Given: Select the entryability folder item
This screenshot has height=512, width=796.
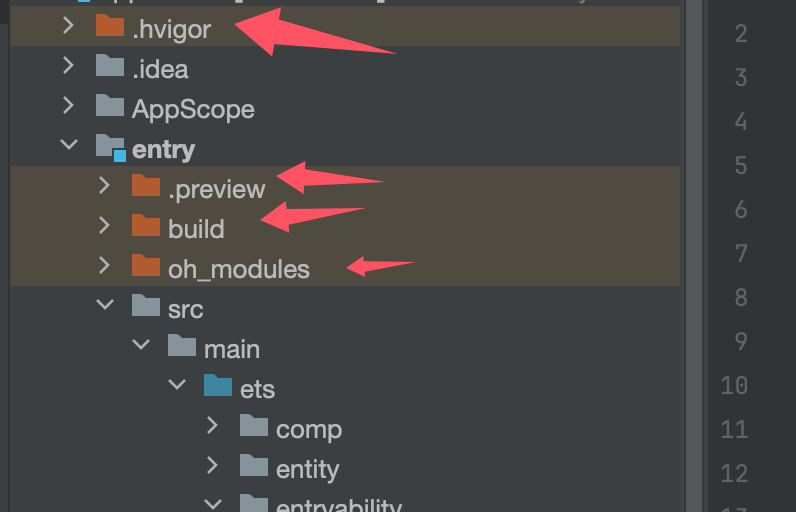Looking at the screenshot, I should 339,505.
